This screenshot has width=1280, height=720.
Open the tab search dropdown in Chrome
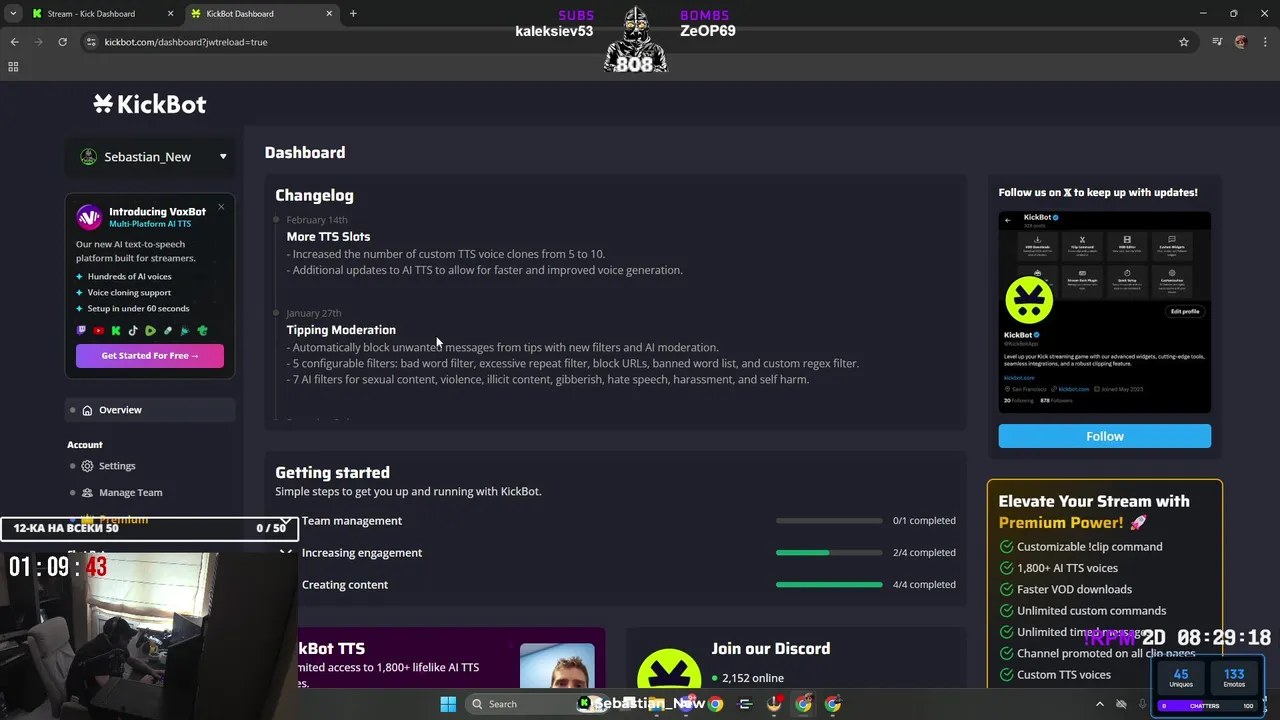click(x=13, y=14)
